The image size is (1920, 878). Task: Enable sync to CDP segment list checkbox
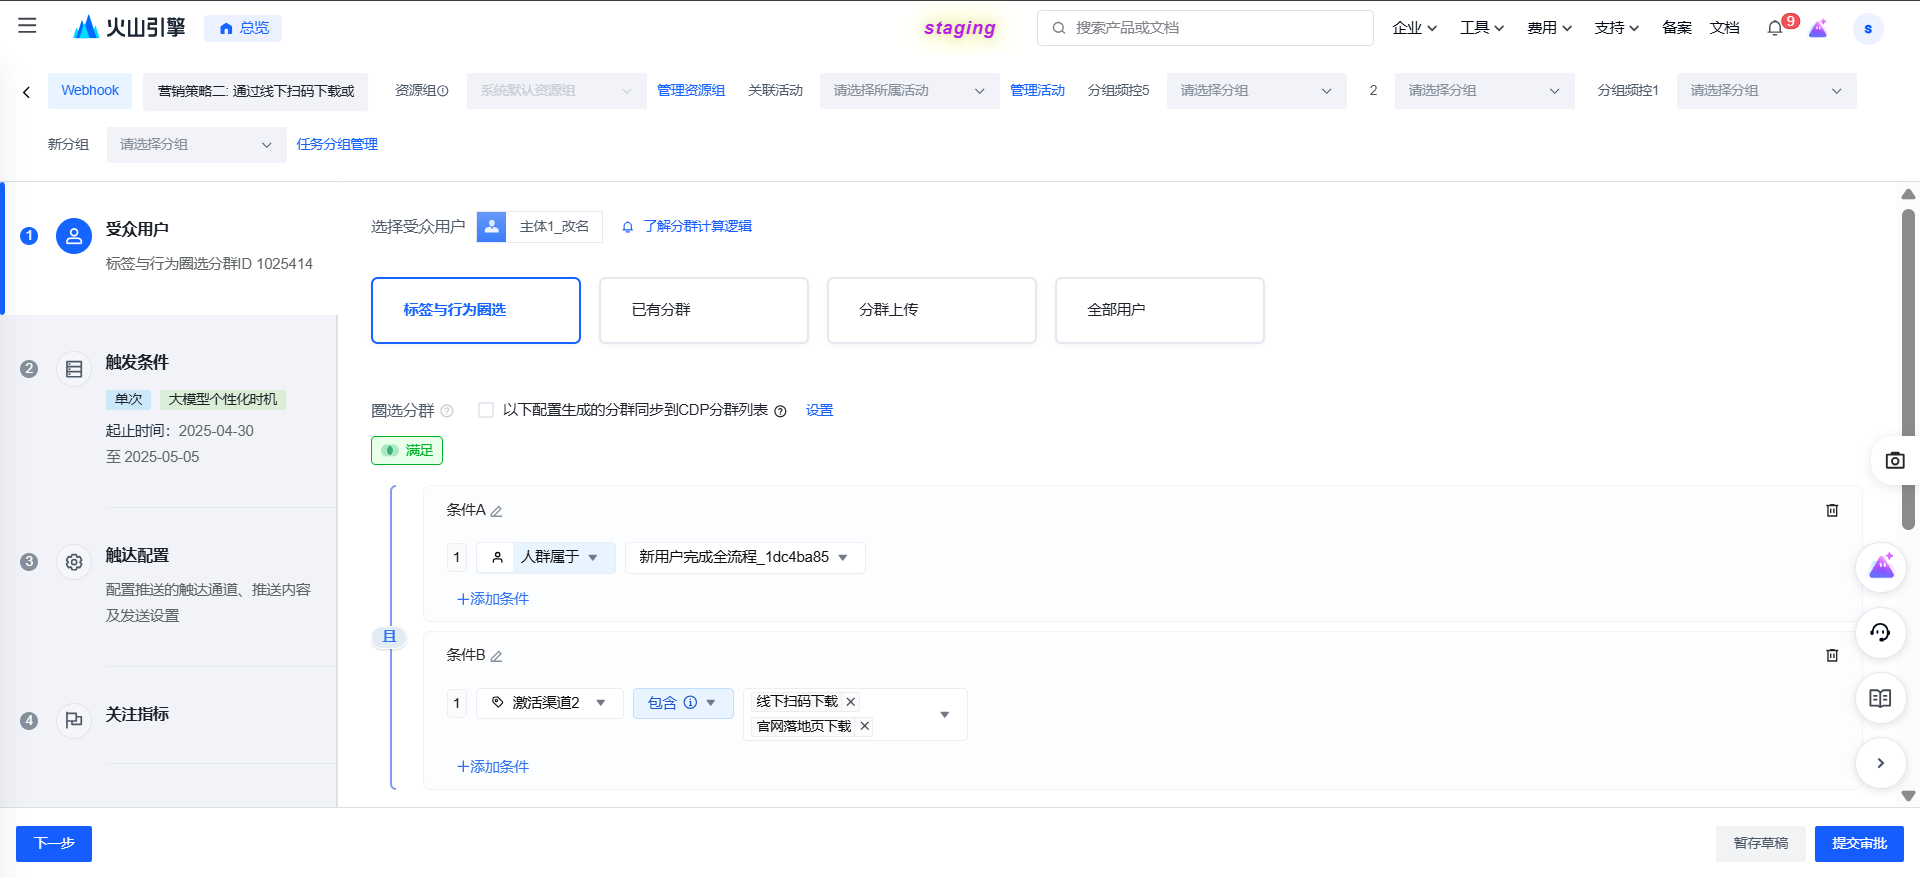point(486,410)
